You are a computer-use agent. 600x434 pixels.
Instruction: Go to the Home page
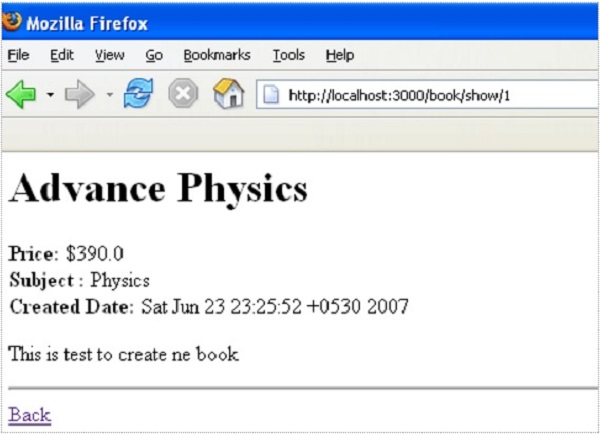tap(228, 95)
